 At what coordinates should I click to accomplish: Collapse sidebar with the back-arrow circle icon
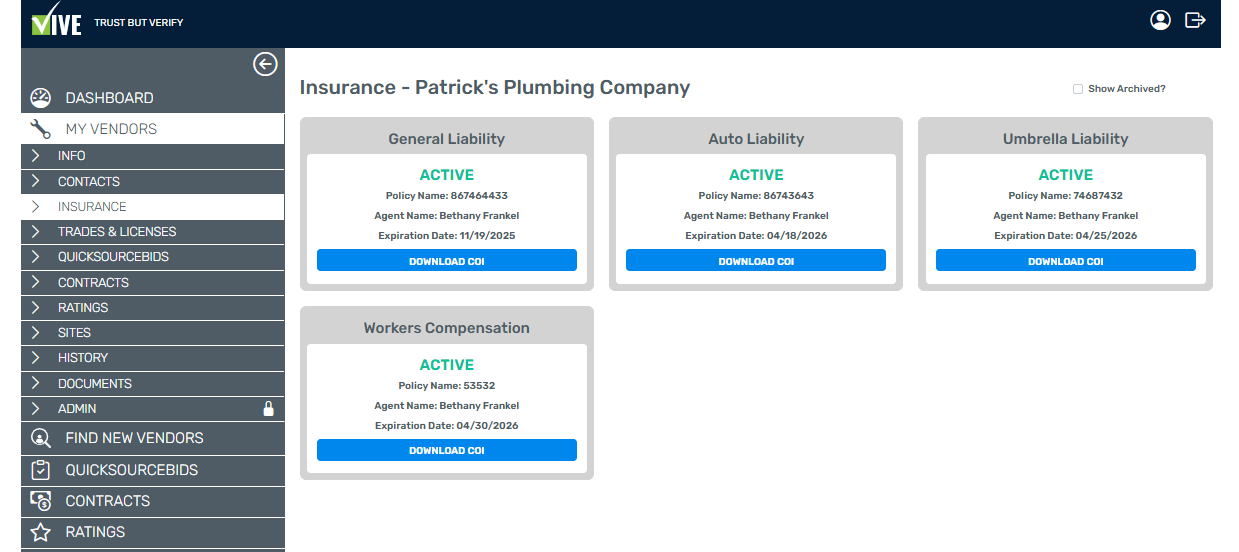point(265,64)
